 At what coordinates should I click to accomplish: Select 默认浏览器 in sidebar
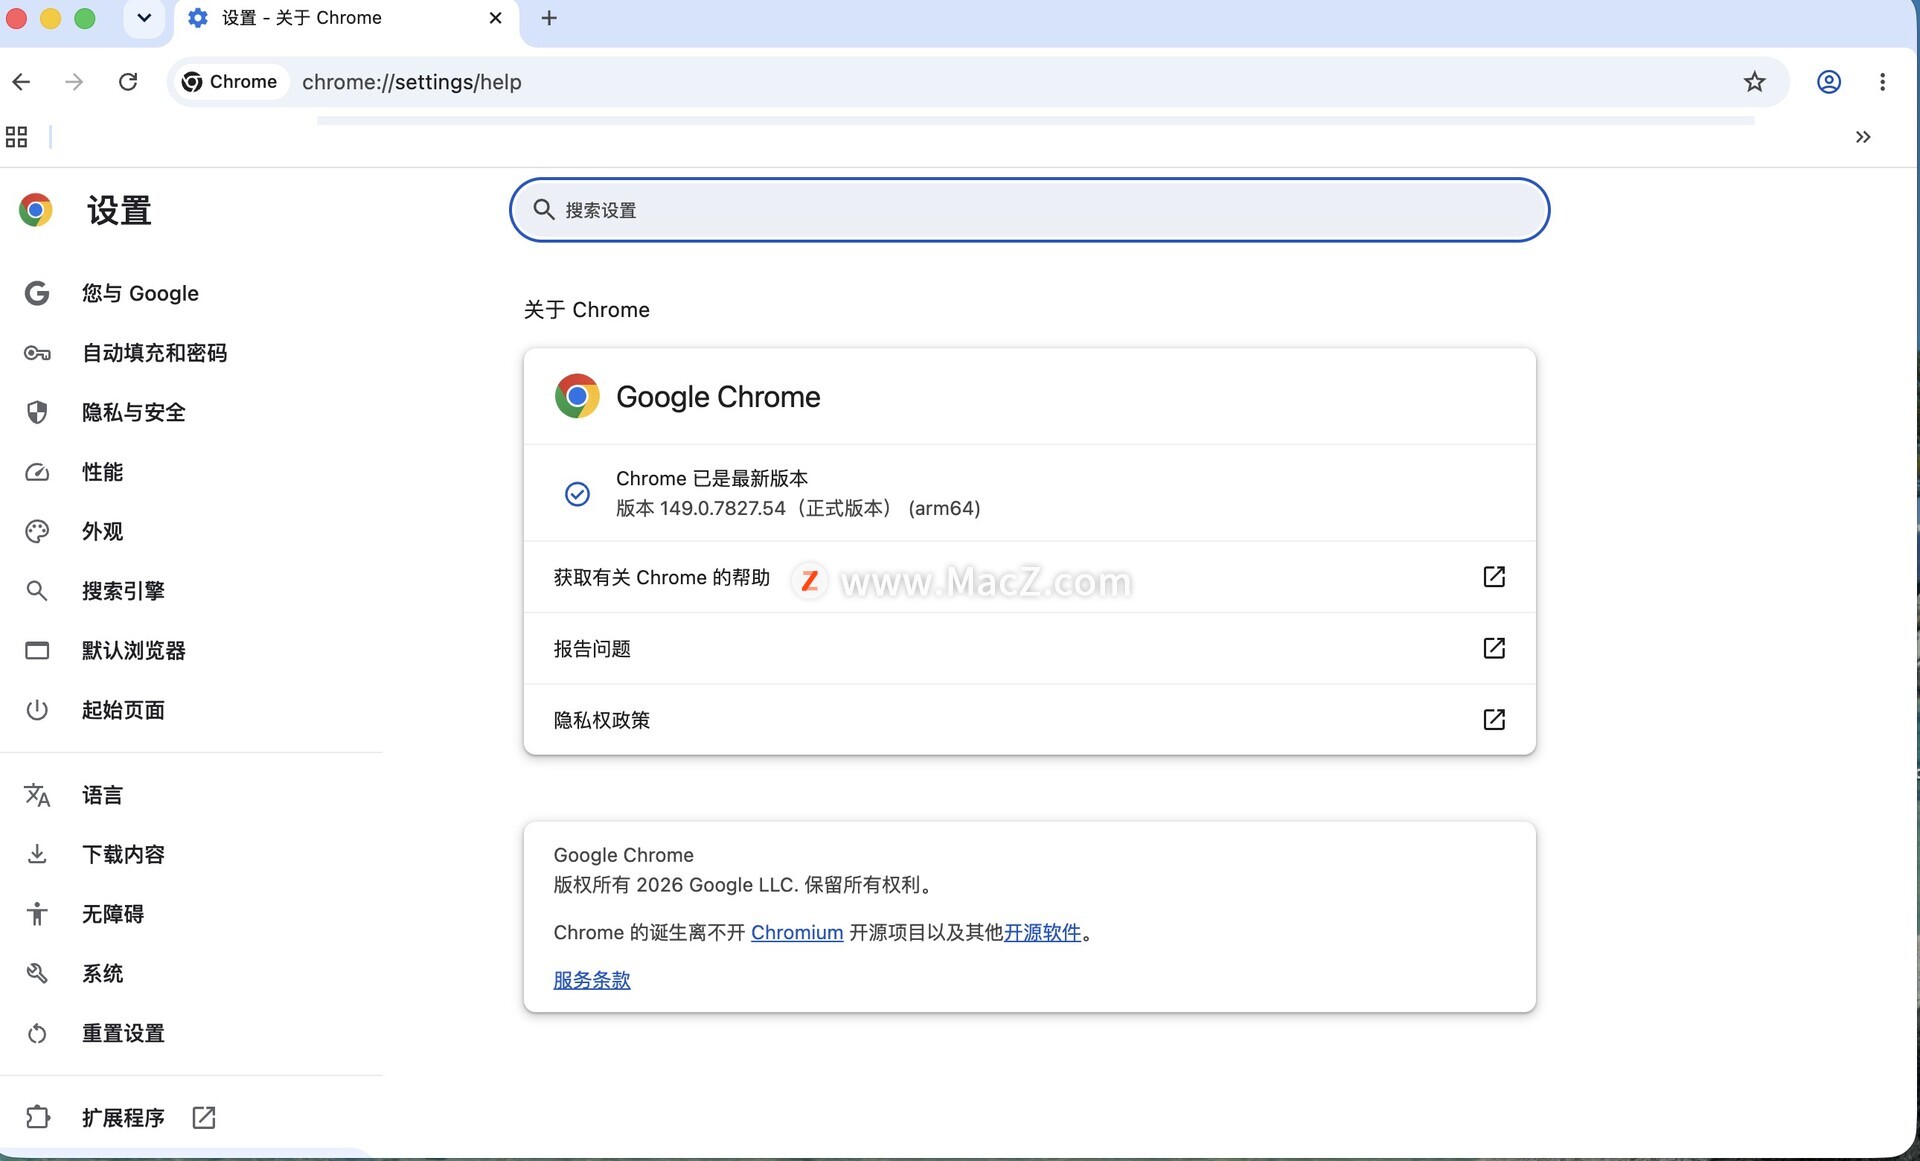point(133,650)
